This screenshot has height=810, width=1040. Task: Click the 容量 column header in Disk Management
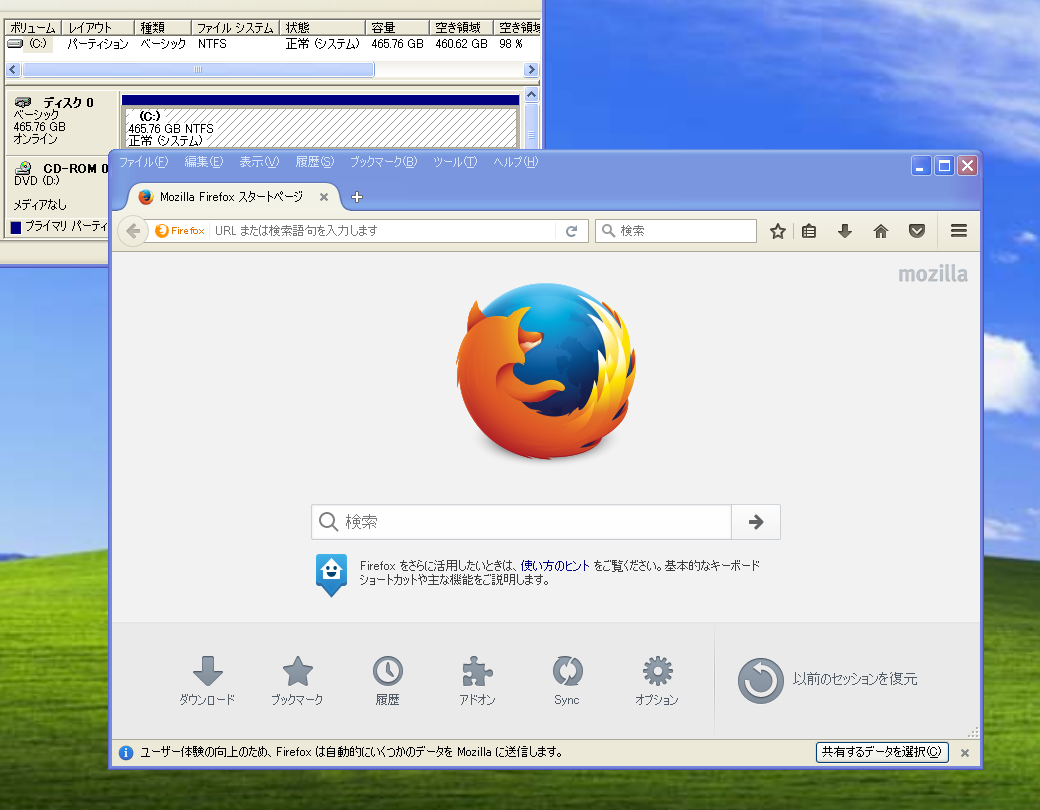397,27
